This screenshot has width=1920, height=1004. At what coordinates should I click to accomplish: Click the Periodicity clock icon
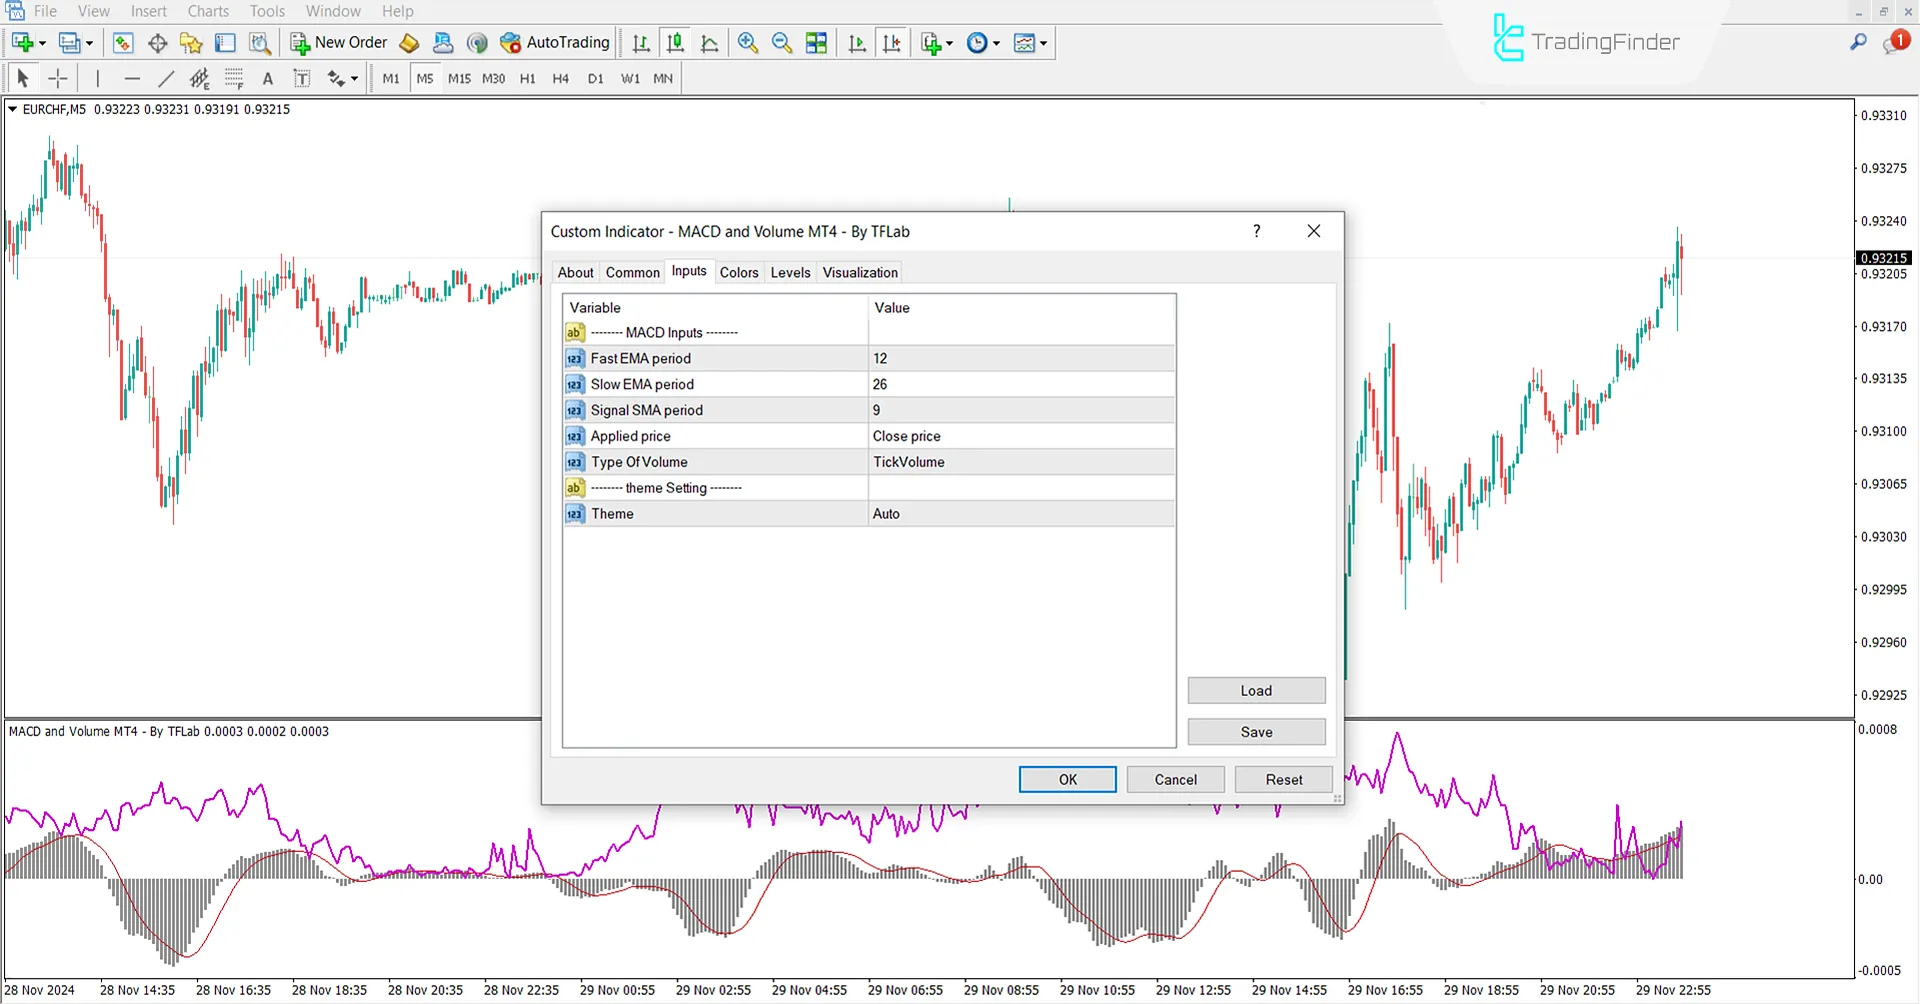[x=978, y=43]
